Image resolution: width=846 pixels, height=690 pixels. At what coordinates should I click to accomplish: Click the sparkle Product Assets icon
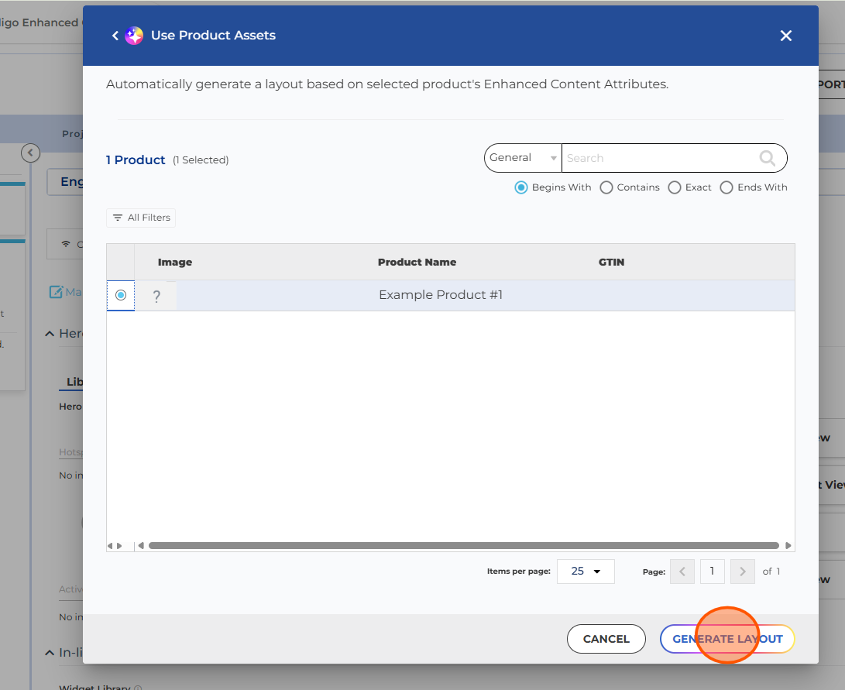(134, 36)
